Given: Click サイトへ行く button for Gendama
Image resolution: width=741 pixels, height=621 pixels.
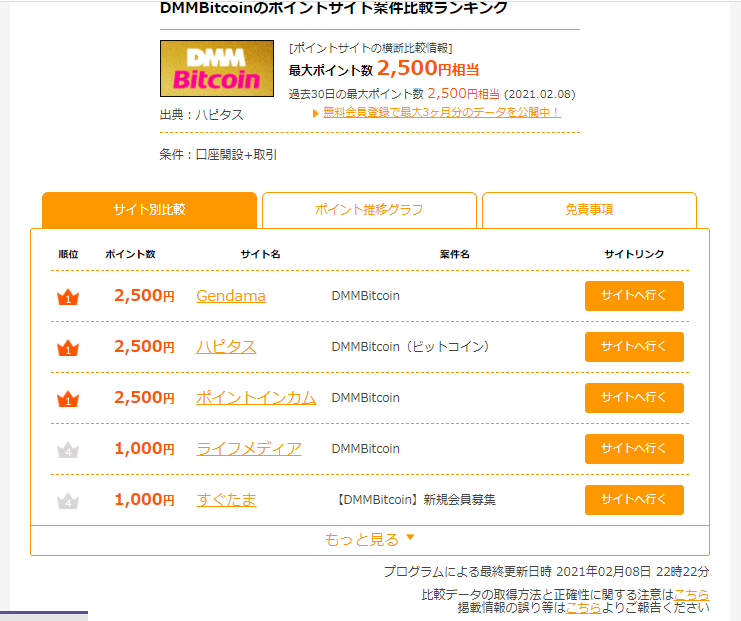Looking at the screenshot, I should 634,296.
